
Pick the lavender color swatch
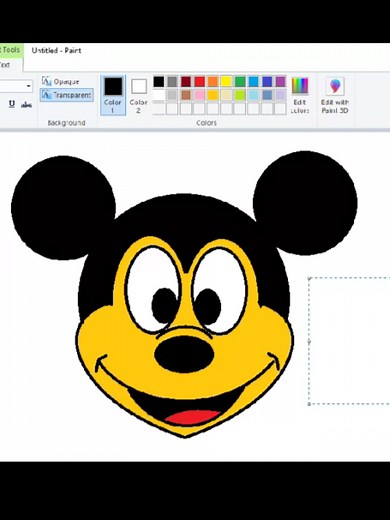point(280,95)
